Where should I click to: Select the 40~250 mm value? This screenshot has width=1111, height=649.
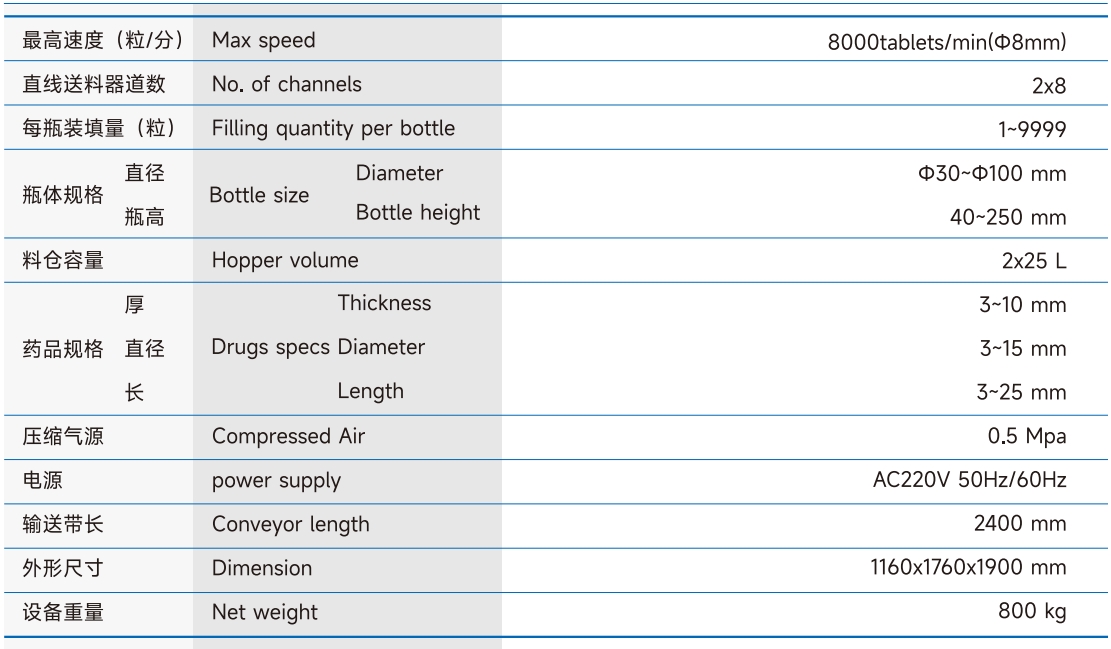[x=1008, y=217]
